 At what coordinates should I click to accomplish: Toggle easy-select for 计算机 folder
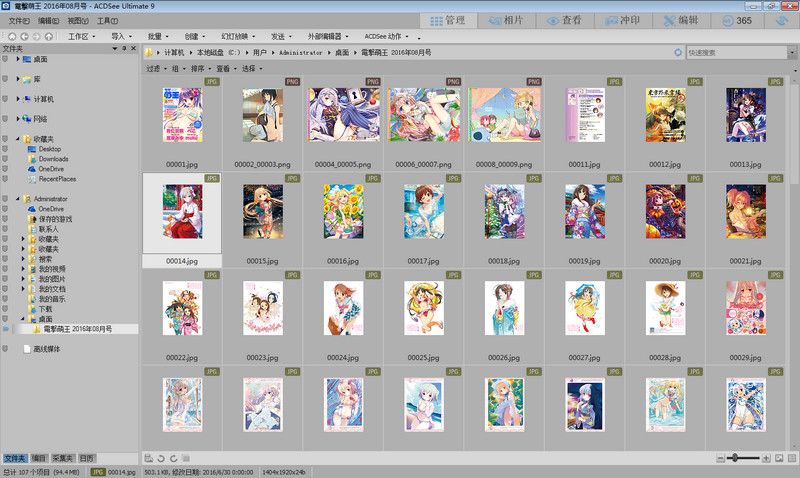click(x=5, y=99)
